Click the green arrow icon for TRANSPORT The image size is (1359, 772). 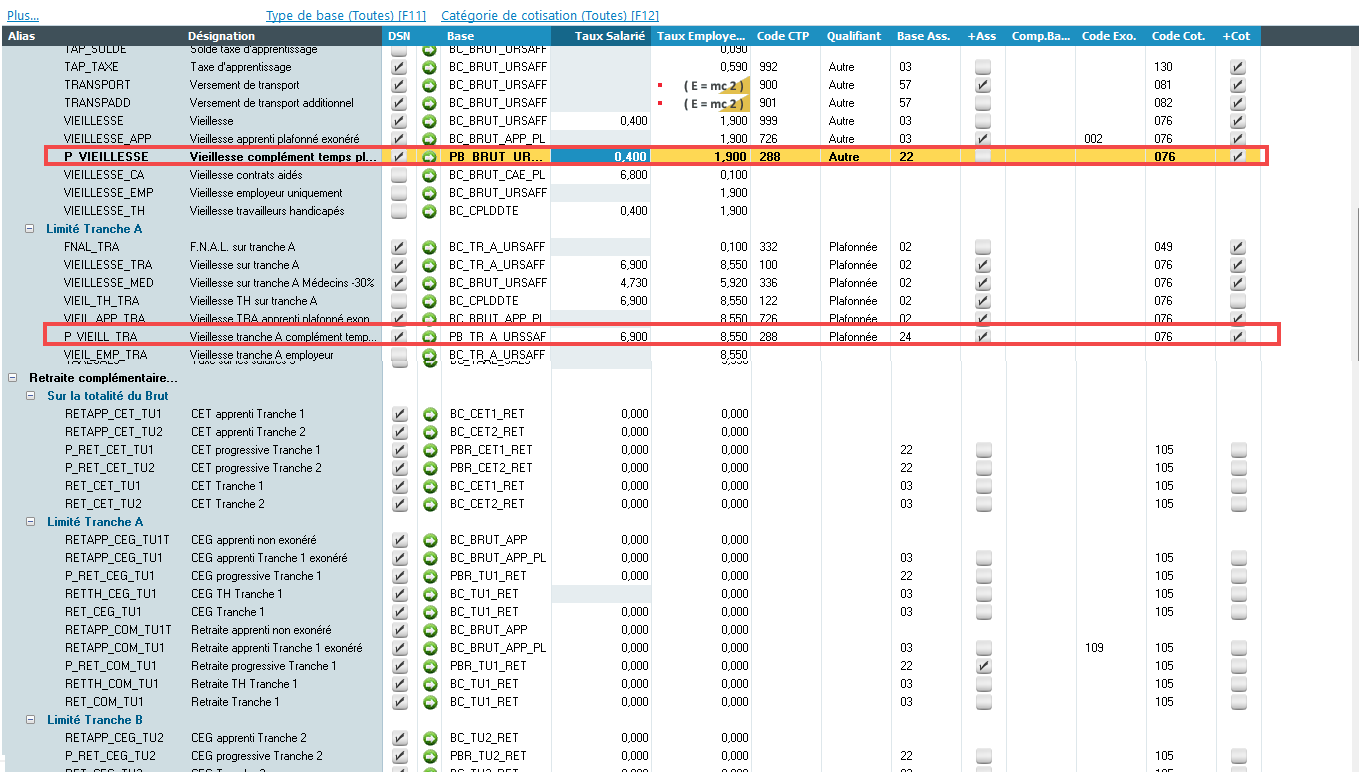point(430,85)
